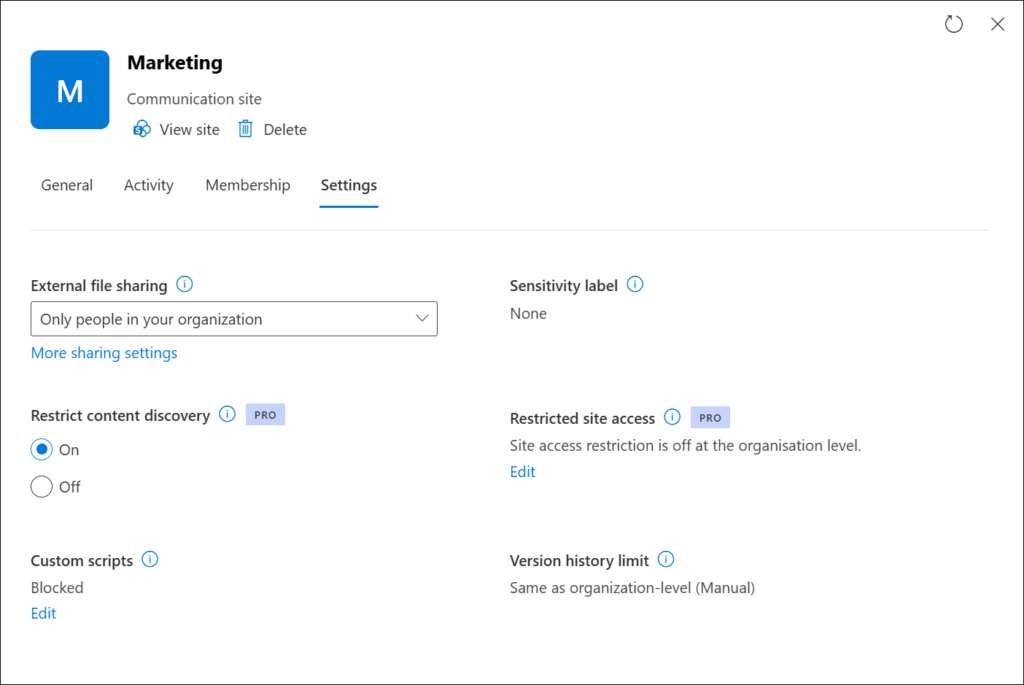Select the On radio button
The height and width of the screenshot is (685, 1024).
(42, 450)
